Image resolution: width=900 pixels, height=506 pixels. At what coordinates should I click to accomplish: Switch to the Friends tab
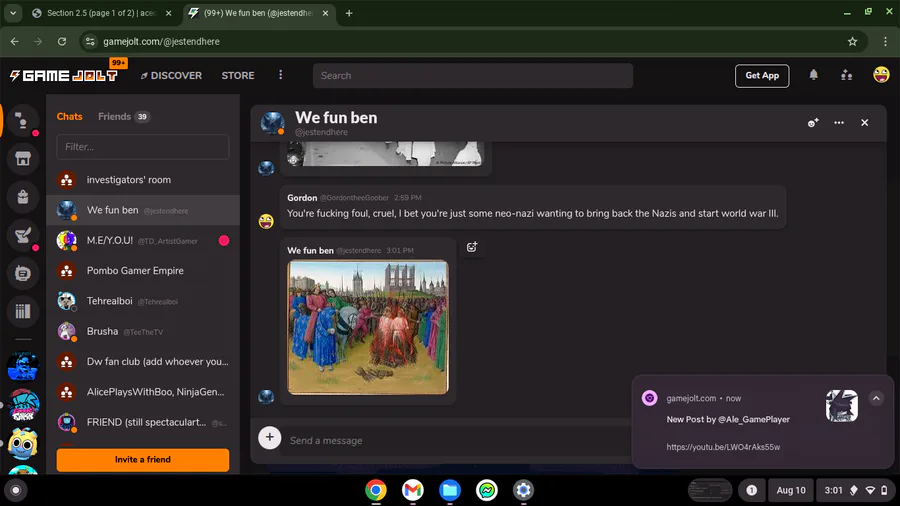tap(123, 116)
